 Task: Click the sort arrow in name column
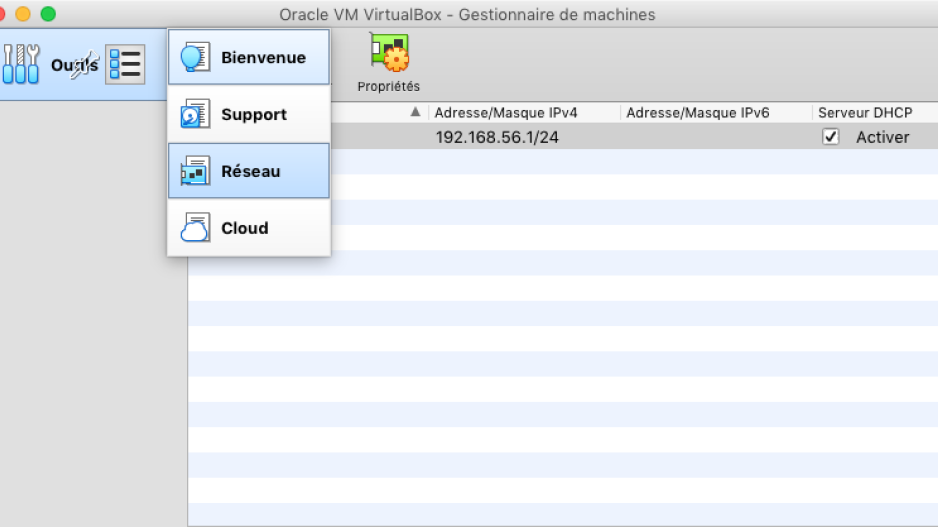pyautogui.click(x=415, y=112)
